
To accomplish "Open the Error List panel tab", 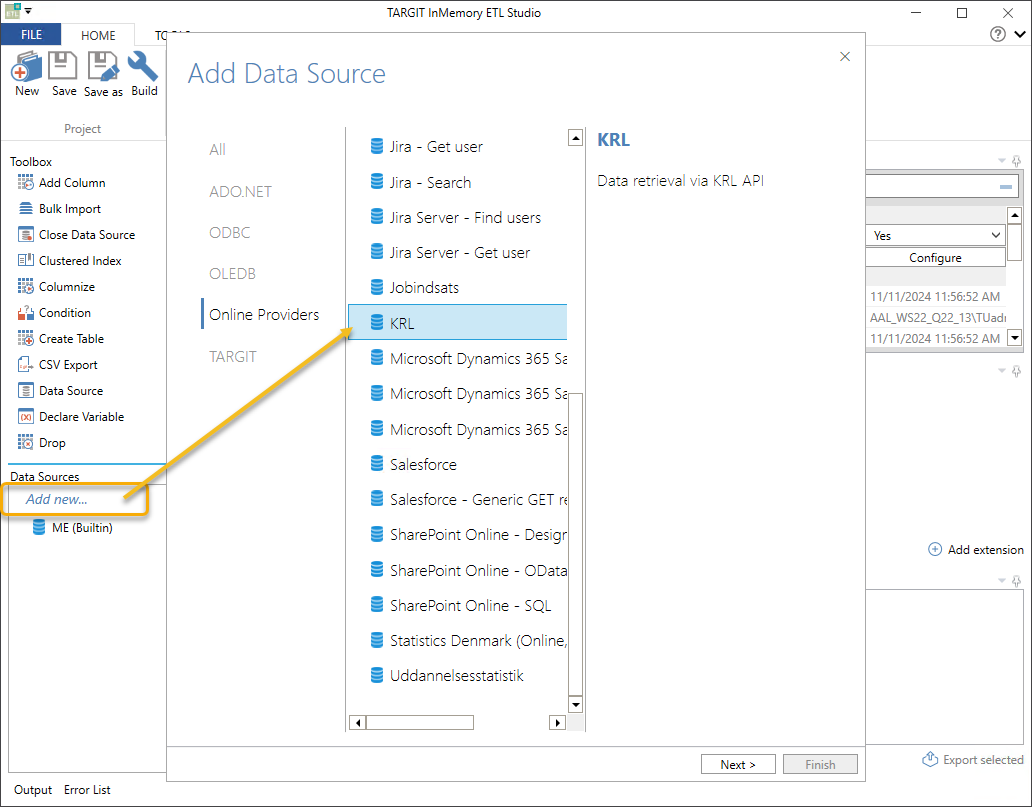I will coord(87,789).
